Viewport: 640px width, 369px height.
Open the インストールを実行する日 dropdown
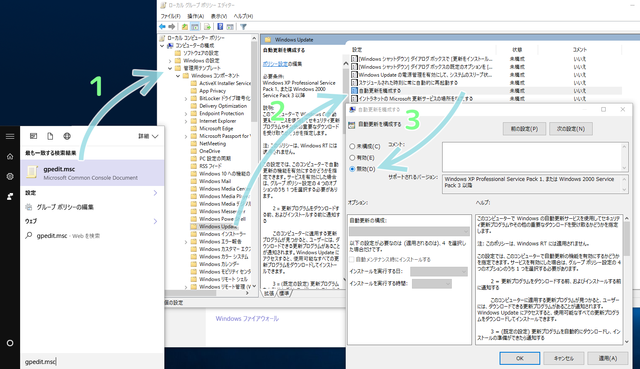click(x=439, y=271)
